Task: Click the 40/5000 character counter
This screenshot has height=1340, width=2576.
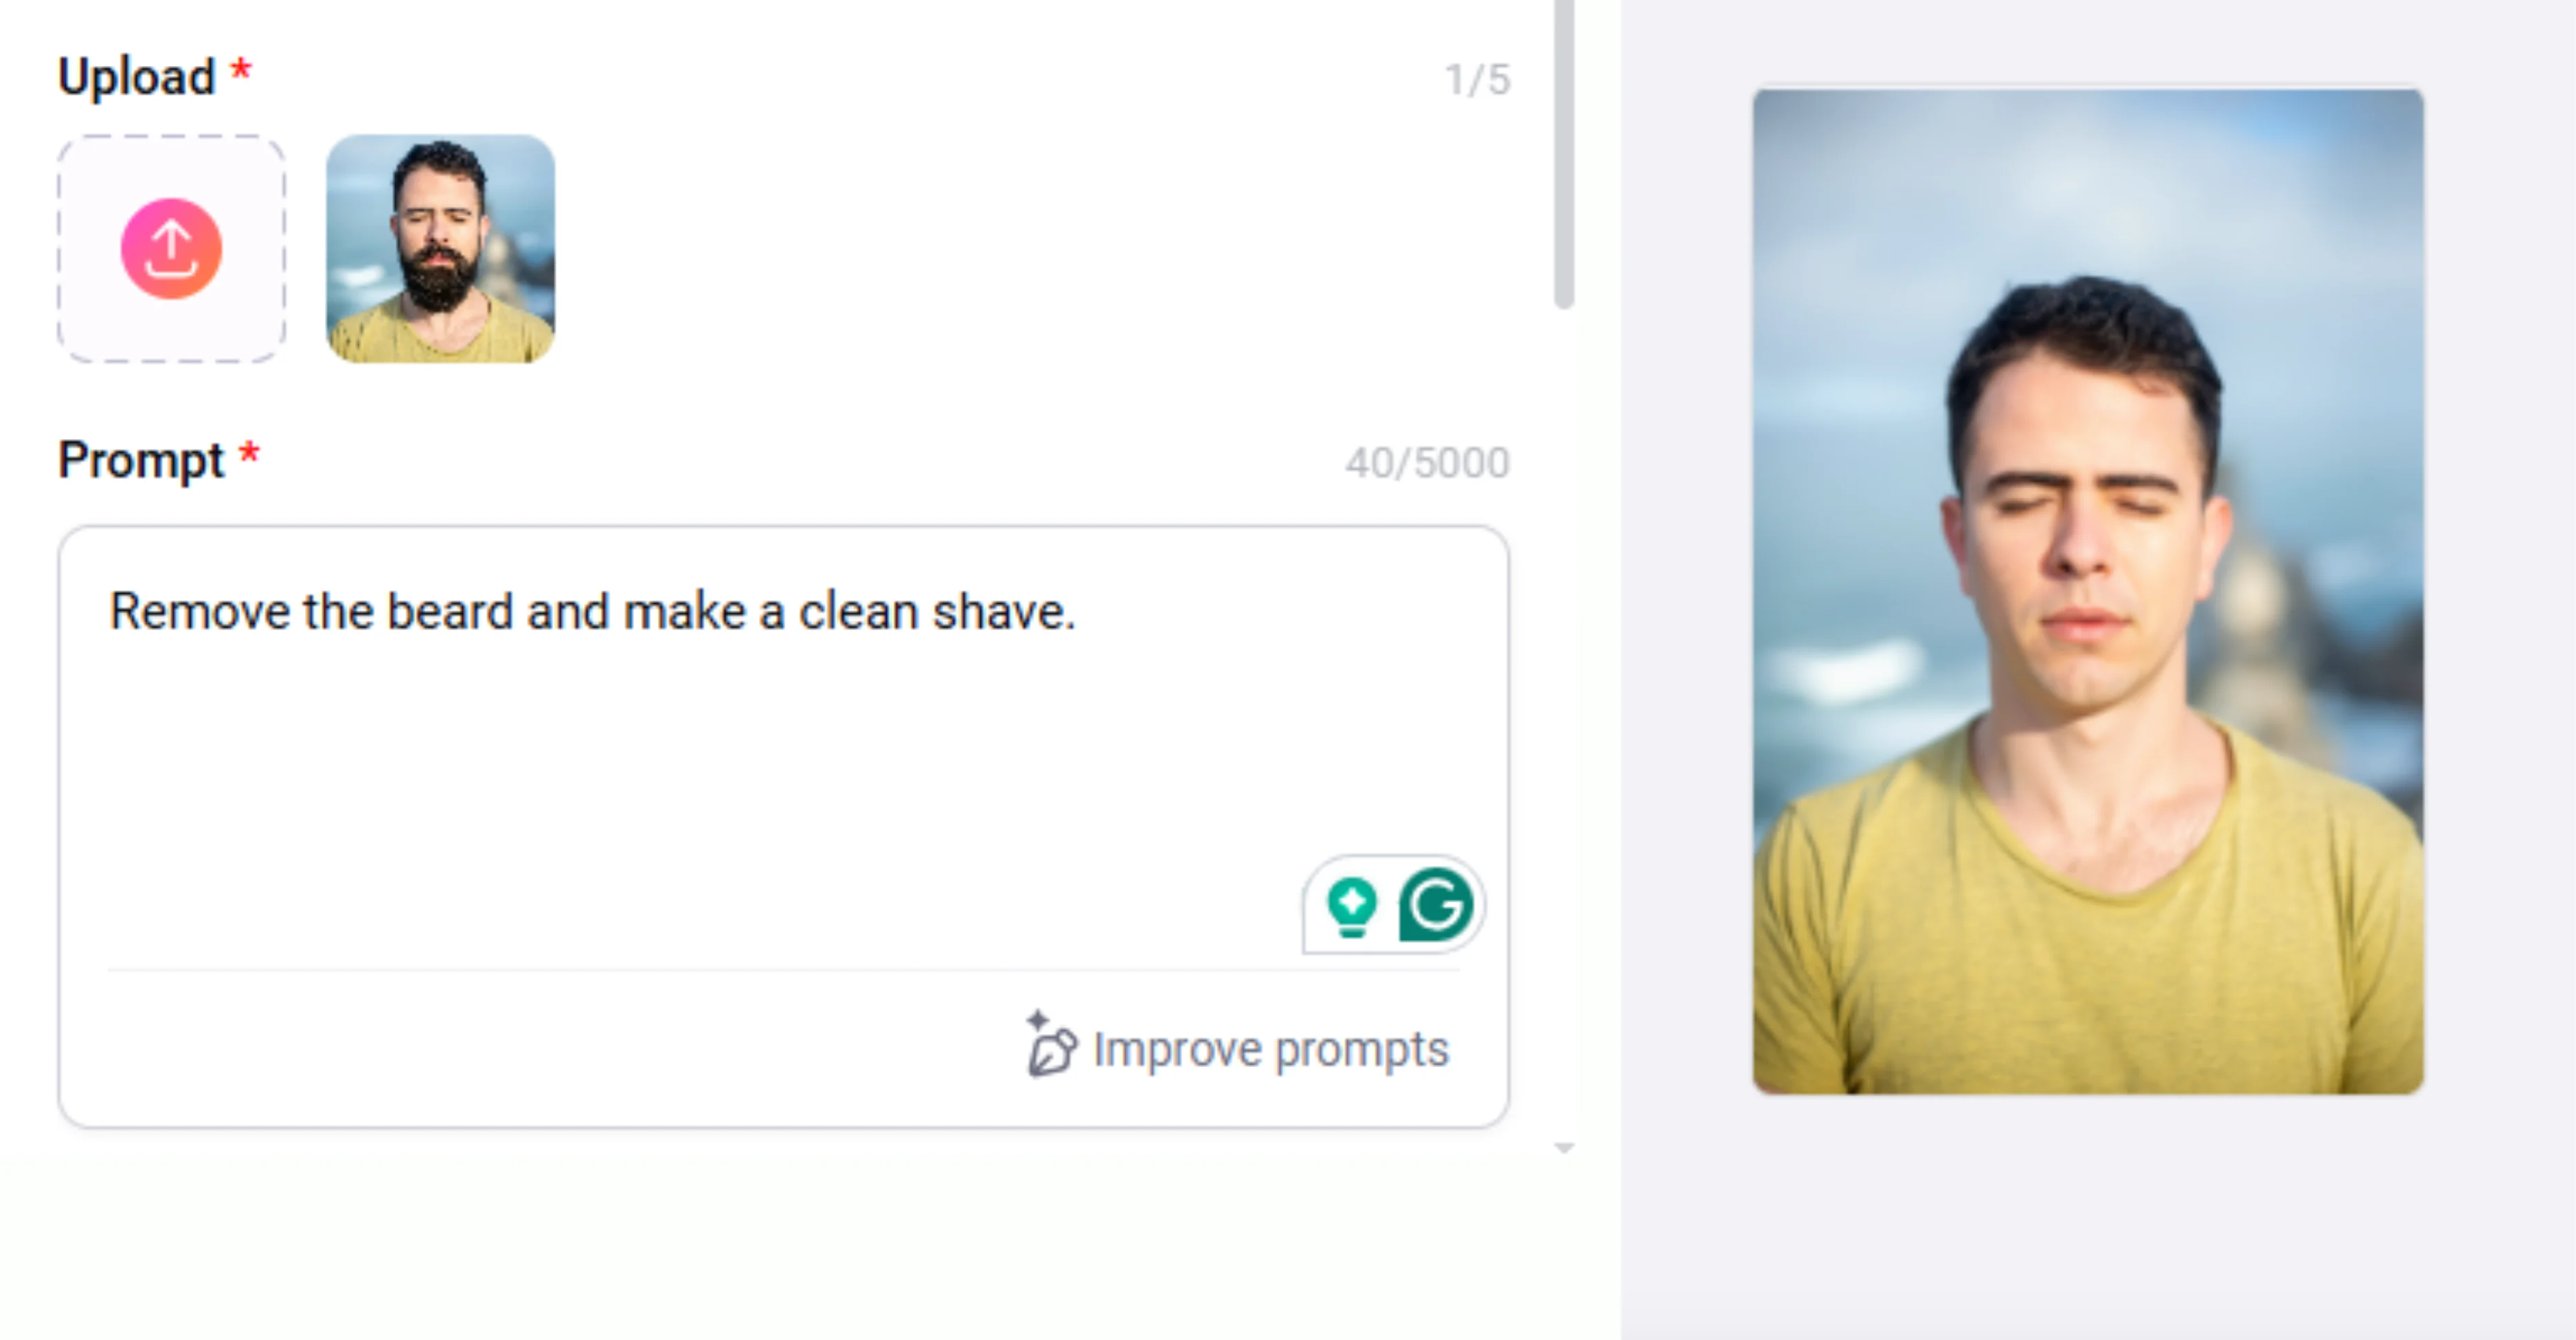Action: [x=1427, y=463]
